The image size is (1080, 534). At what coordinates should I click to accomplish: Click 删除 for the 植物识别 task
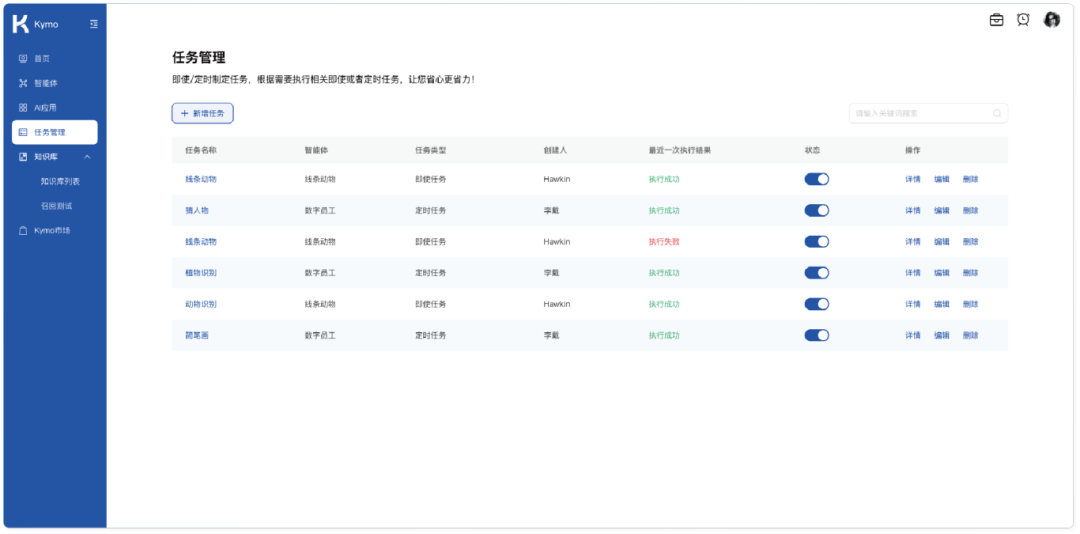click(x=970, y=273)
